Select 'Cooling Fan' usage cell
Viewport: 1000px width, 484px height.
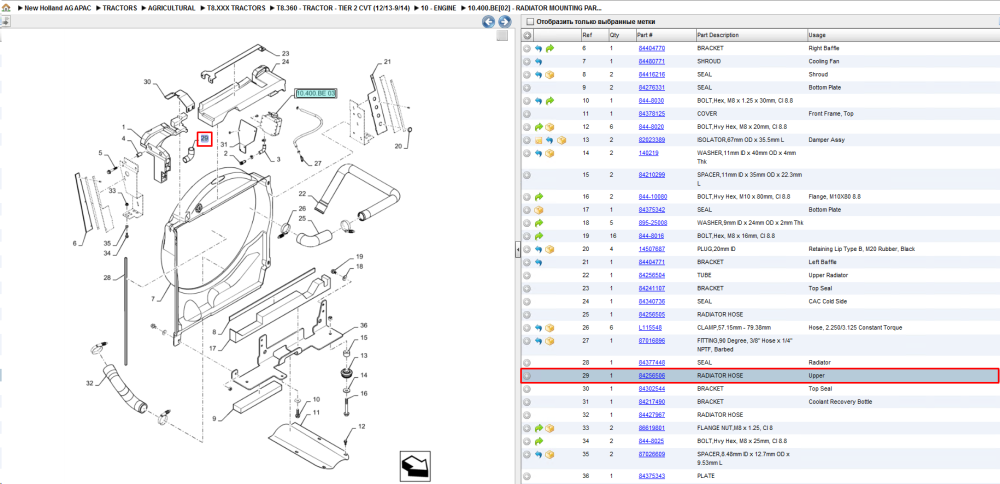823,62
